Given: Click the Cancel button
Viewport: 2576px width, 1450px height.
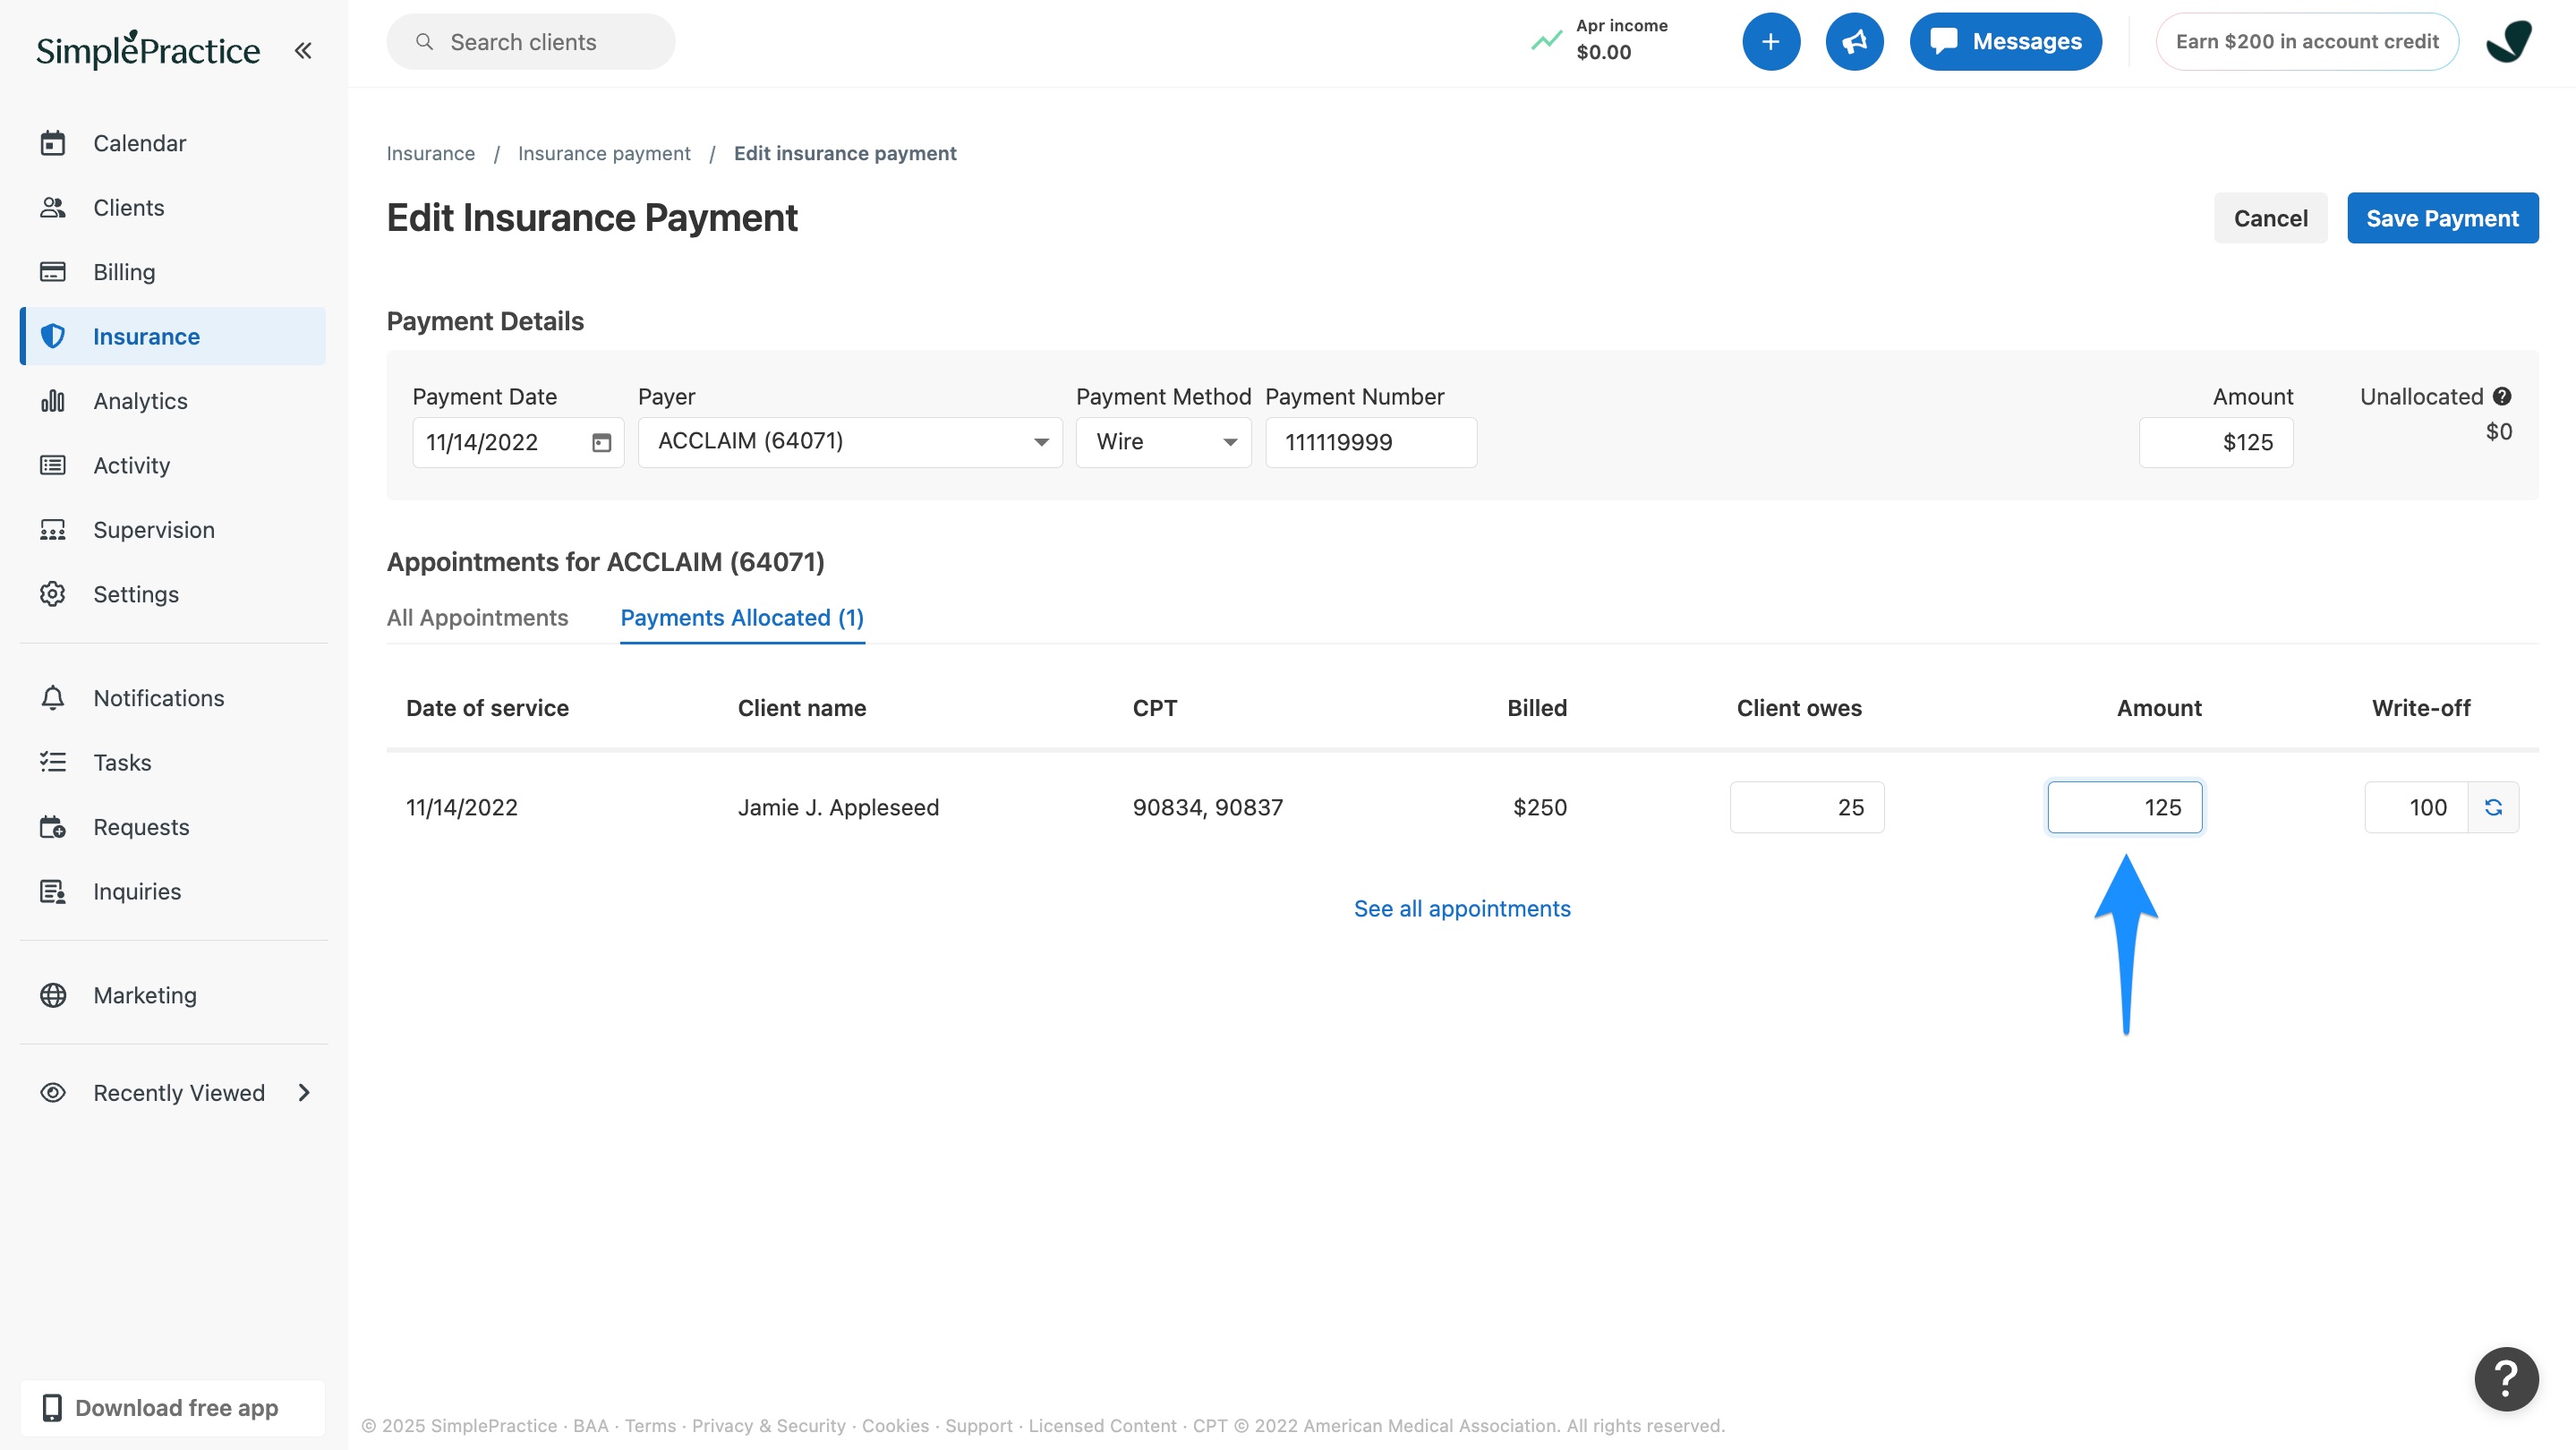Looking at the screenshot, I should point(2271,218).
